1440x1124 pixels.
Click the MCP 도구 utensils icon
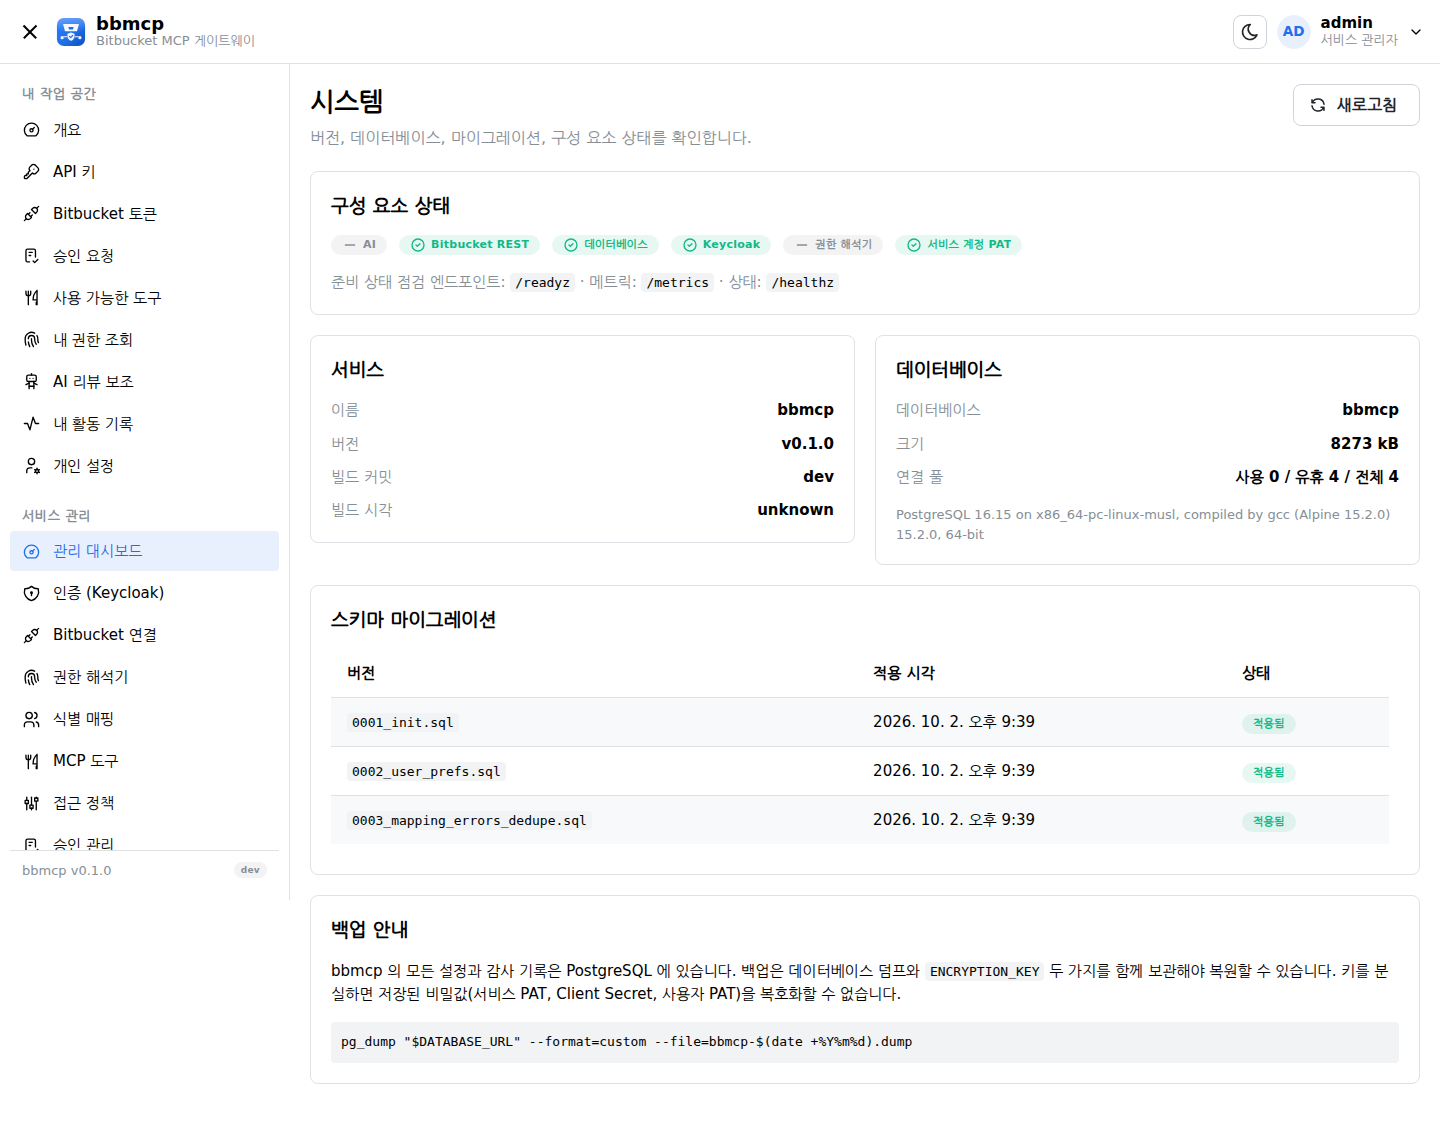[x=32, y=761]
